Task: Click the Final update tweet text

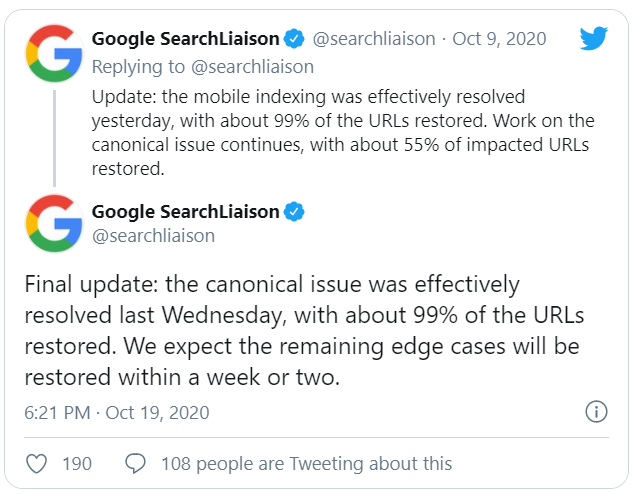Action: click(304, 330)
